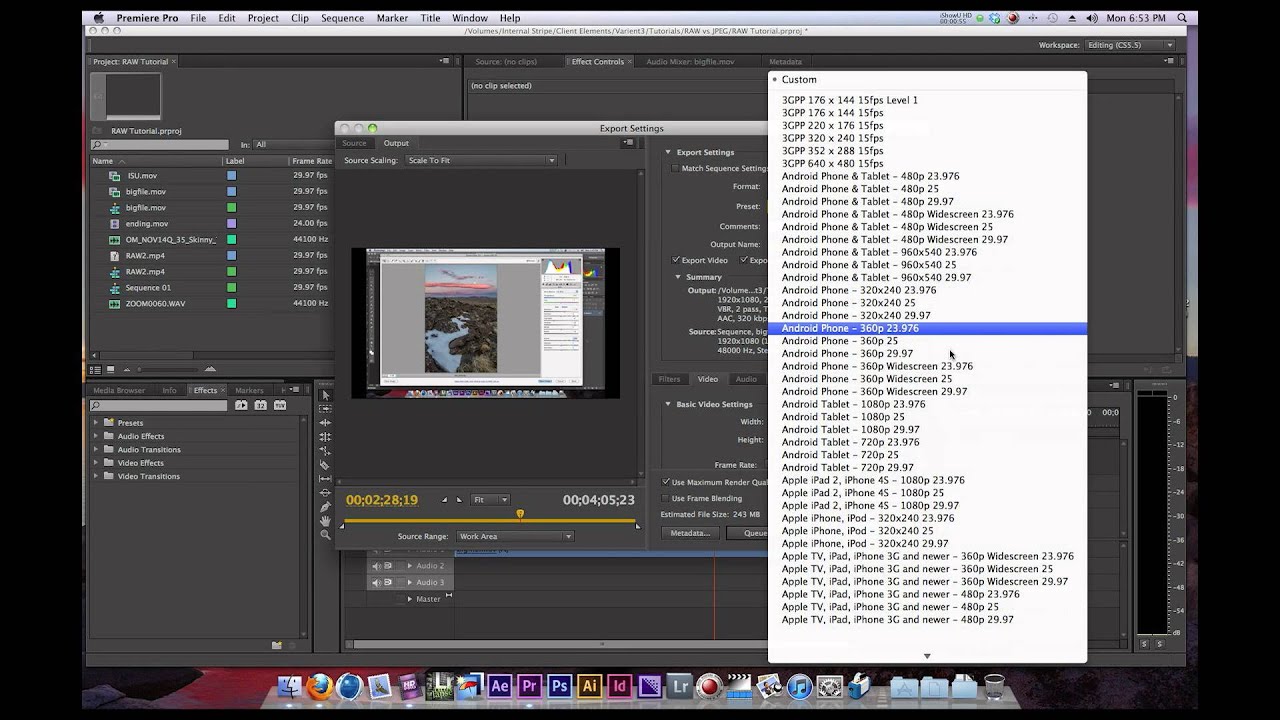Select the Razor tool
The height and width of the screenshot is (720, 1280).
(325, 465)
